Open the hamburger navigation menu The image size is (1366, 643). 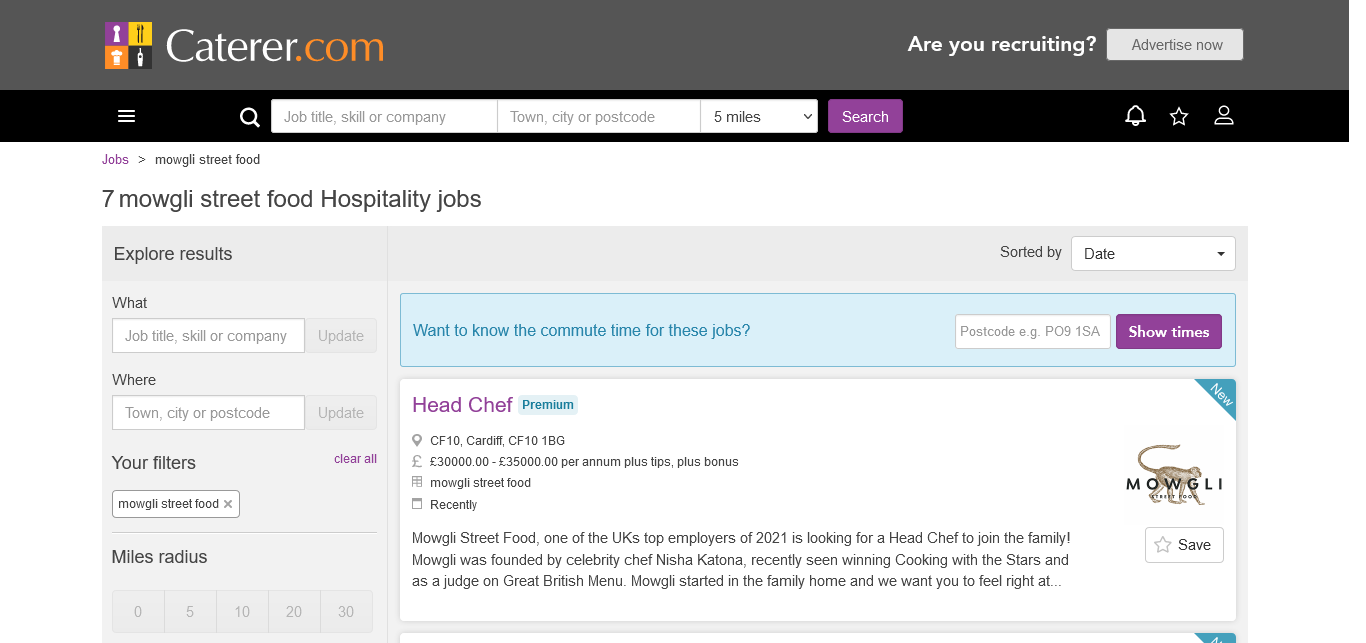(x=126, y=117)
